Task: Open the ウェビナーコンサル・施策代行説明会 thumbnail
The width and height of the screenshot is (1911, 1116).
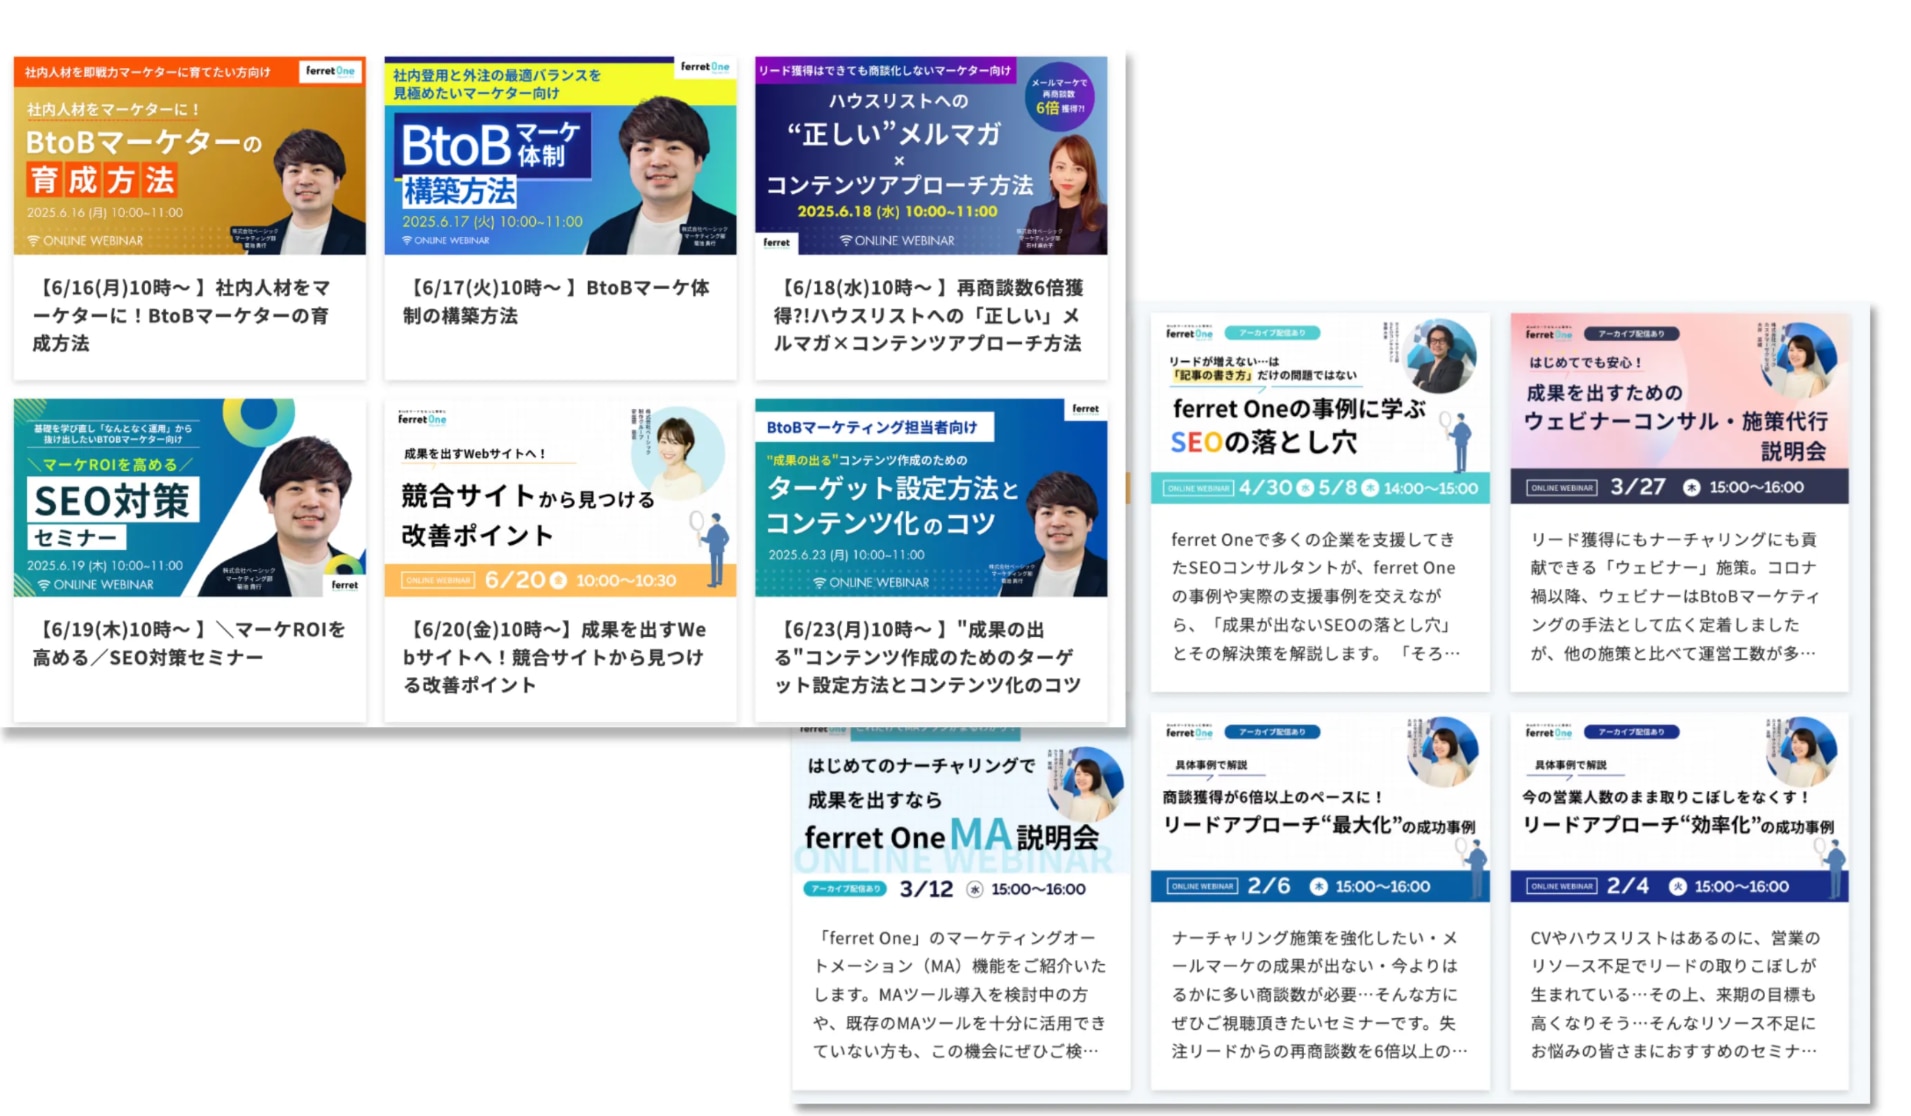Action: [x=1679, y=409]
